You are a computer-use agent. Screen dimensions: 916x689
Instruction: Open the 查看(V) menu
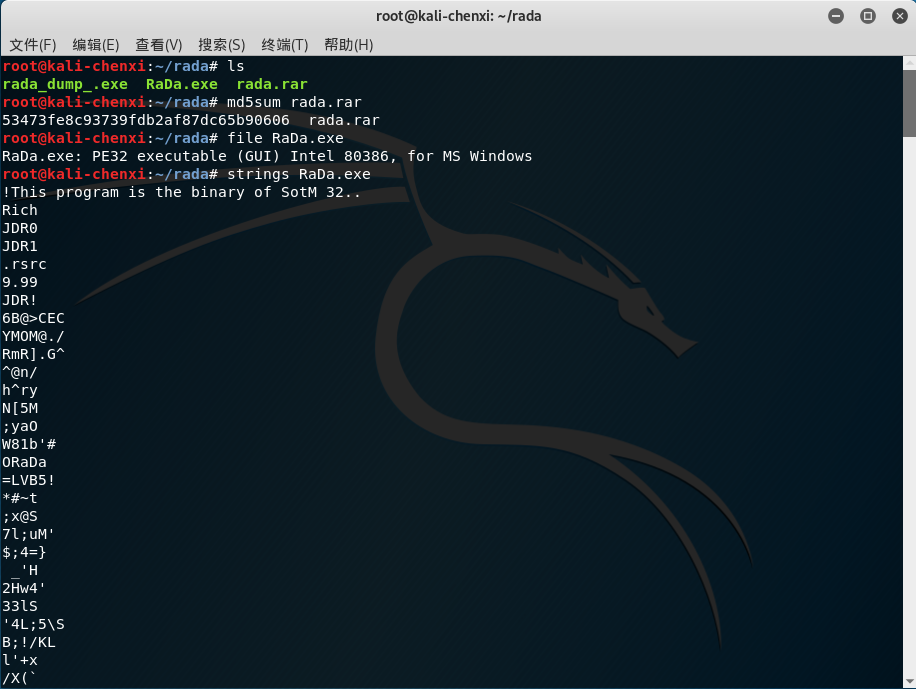(x=159, y=45)
